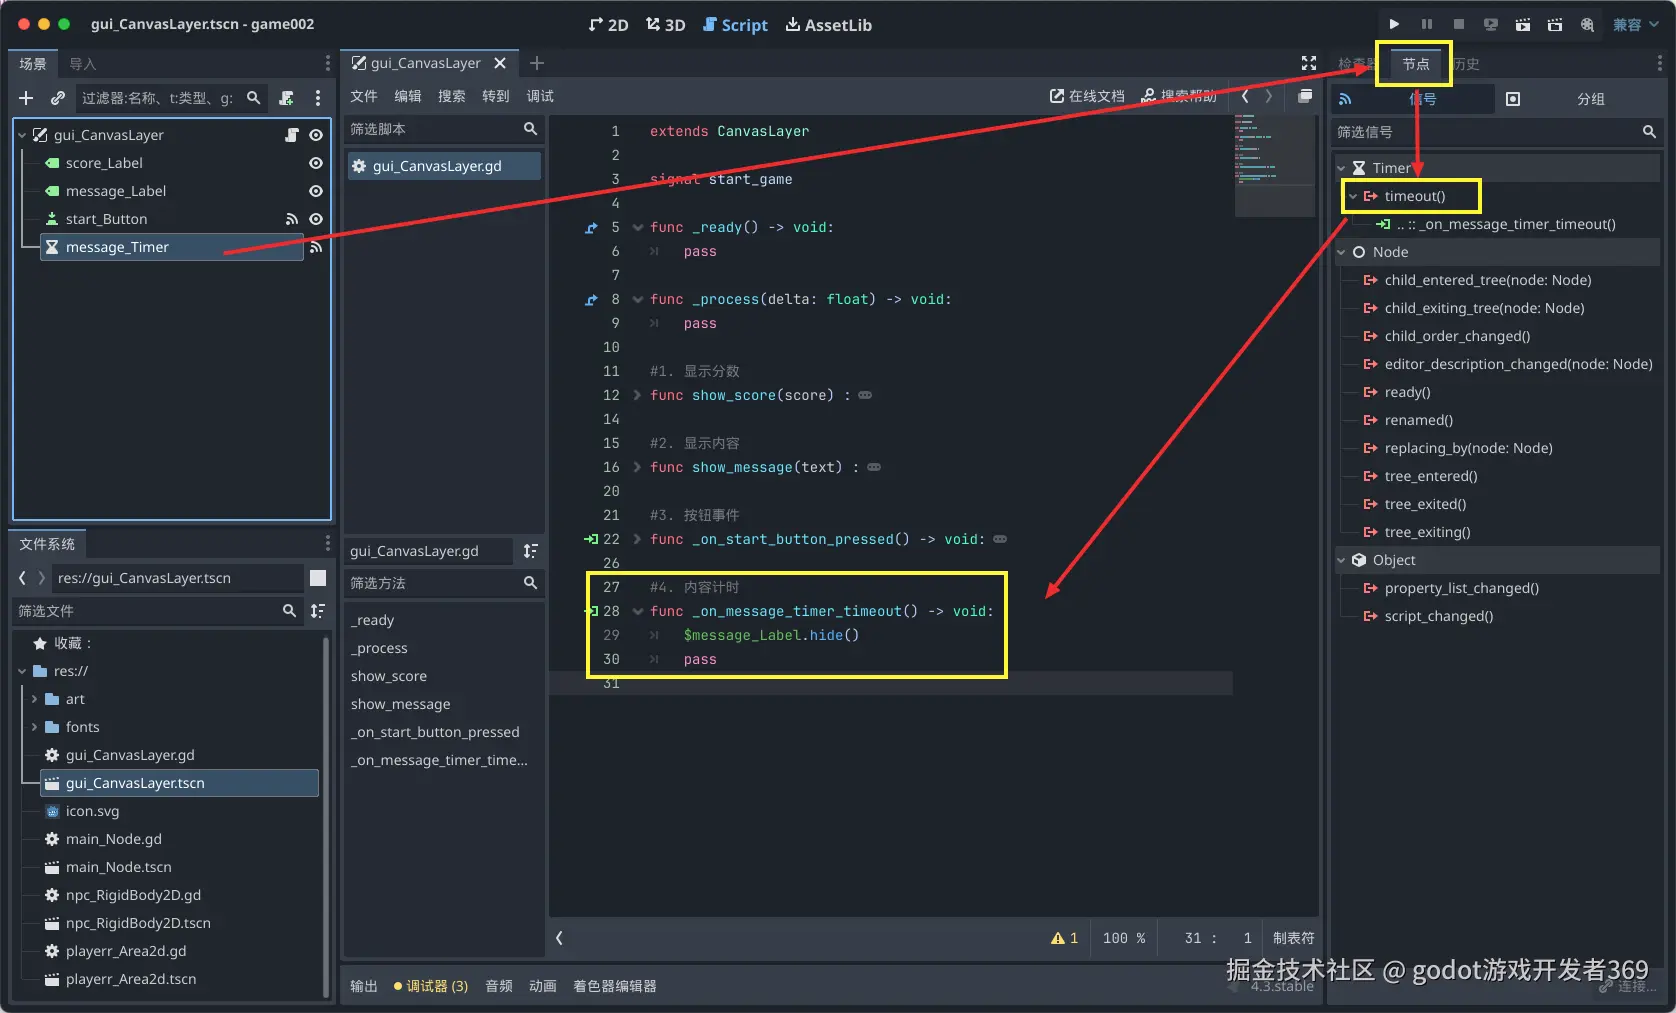This screenshot has width=1676, height=1013.
Task: Show signal connections of start_Button node
Action: [292, 219]
